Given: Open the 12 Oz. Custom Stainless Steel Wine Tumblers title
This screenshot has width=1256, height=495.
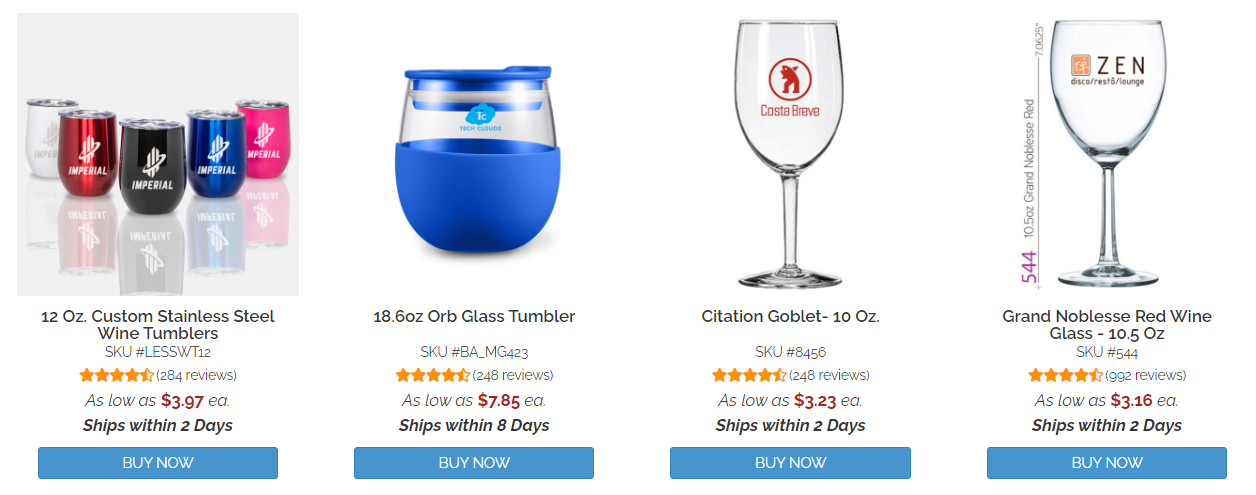Looking at the screenshot, I should 158,325.
